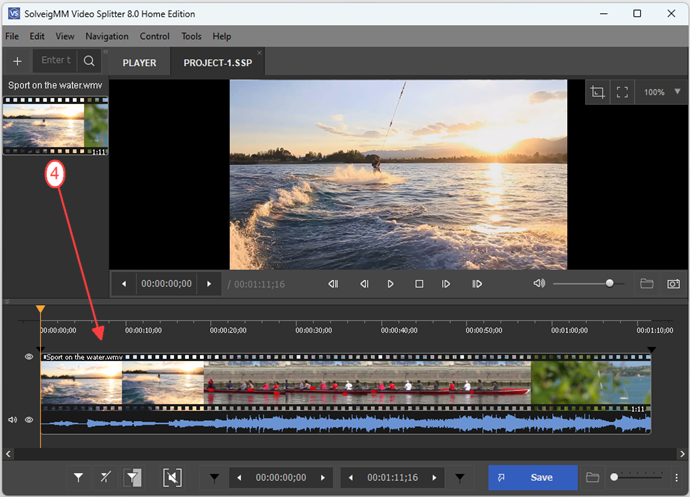Open the output folder beside Save
The width and height of the screenshot is (690, 497).
tap(592, 477)
